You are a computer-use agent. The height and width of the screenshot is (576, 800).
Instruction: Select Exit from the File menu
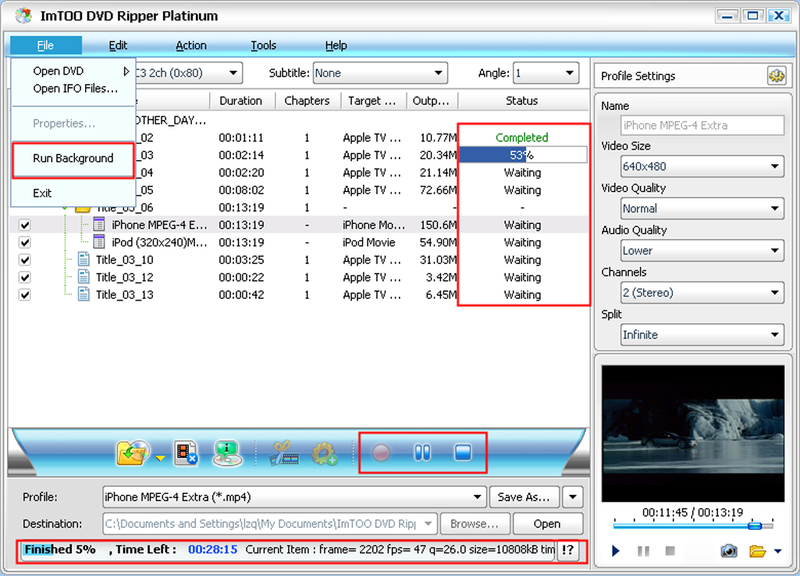[73, 193]
